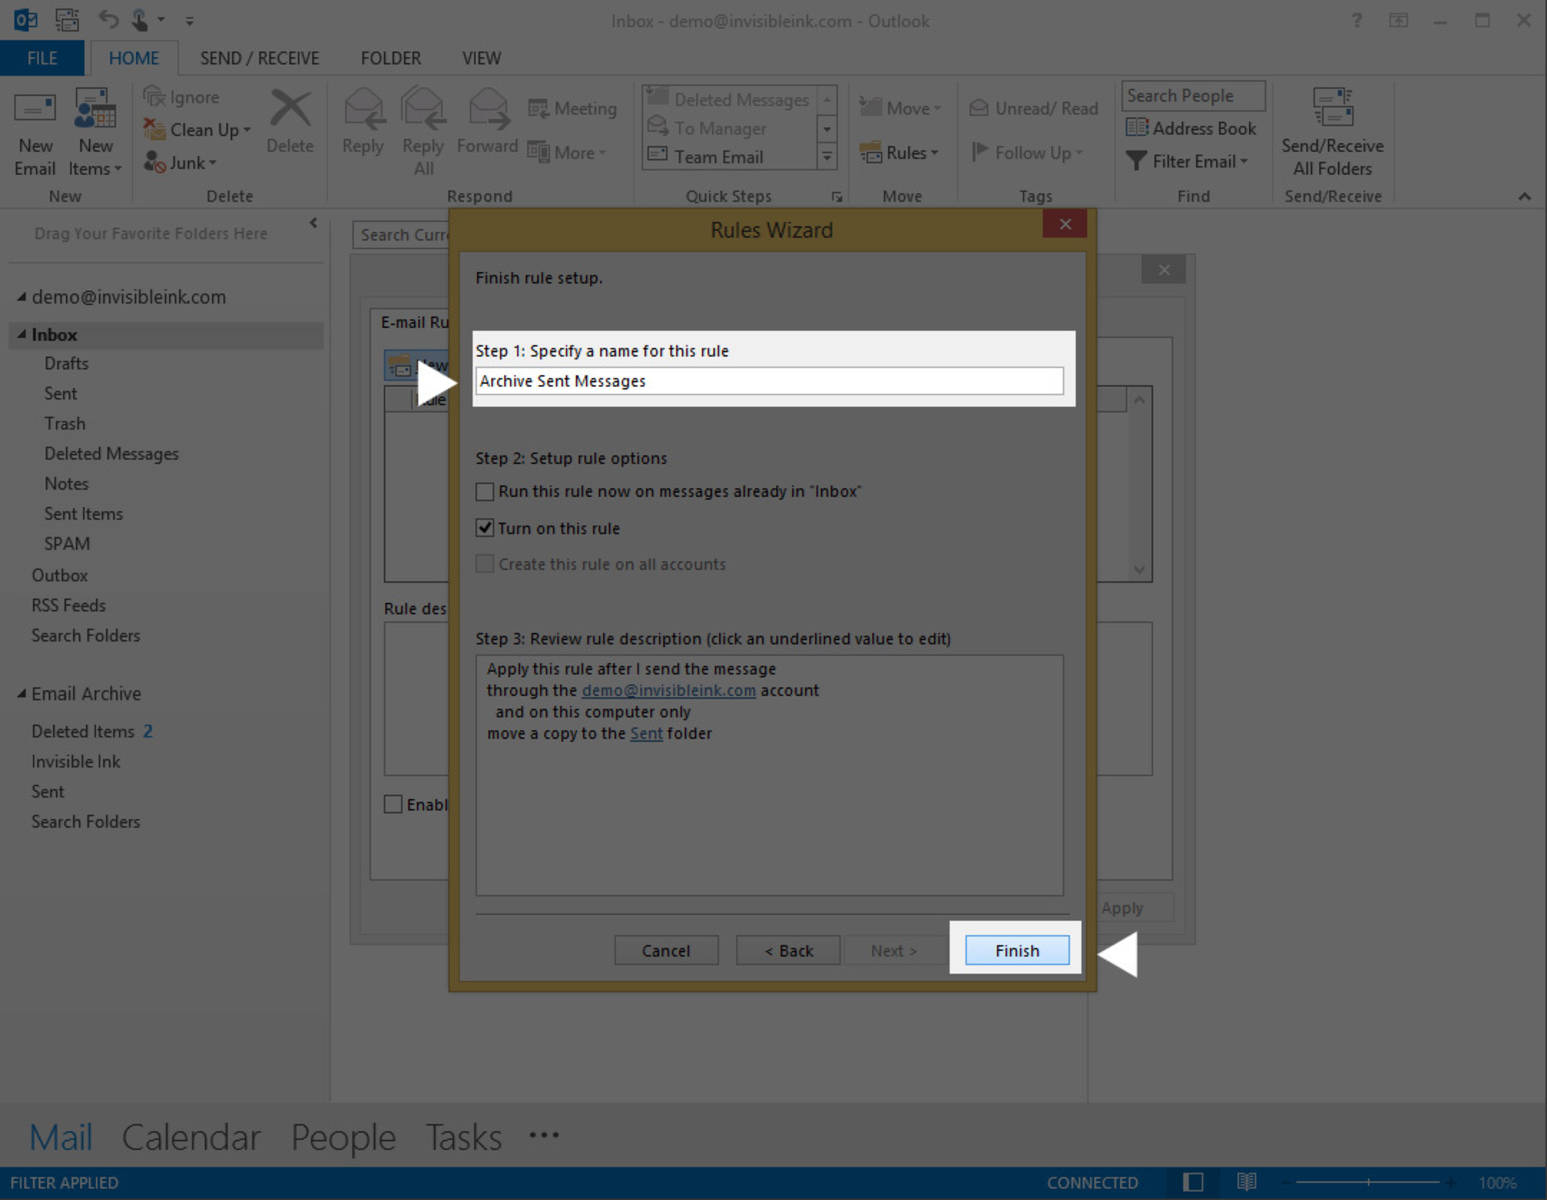Click the Unread/Read icon
This screenshot has height=1200, width=1547.
tap(979, 108)
